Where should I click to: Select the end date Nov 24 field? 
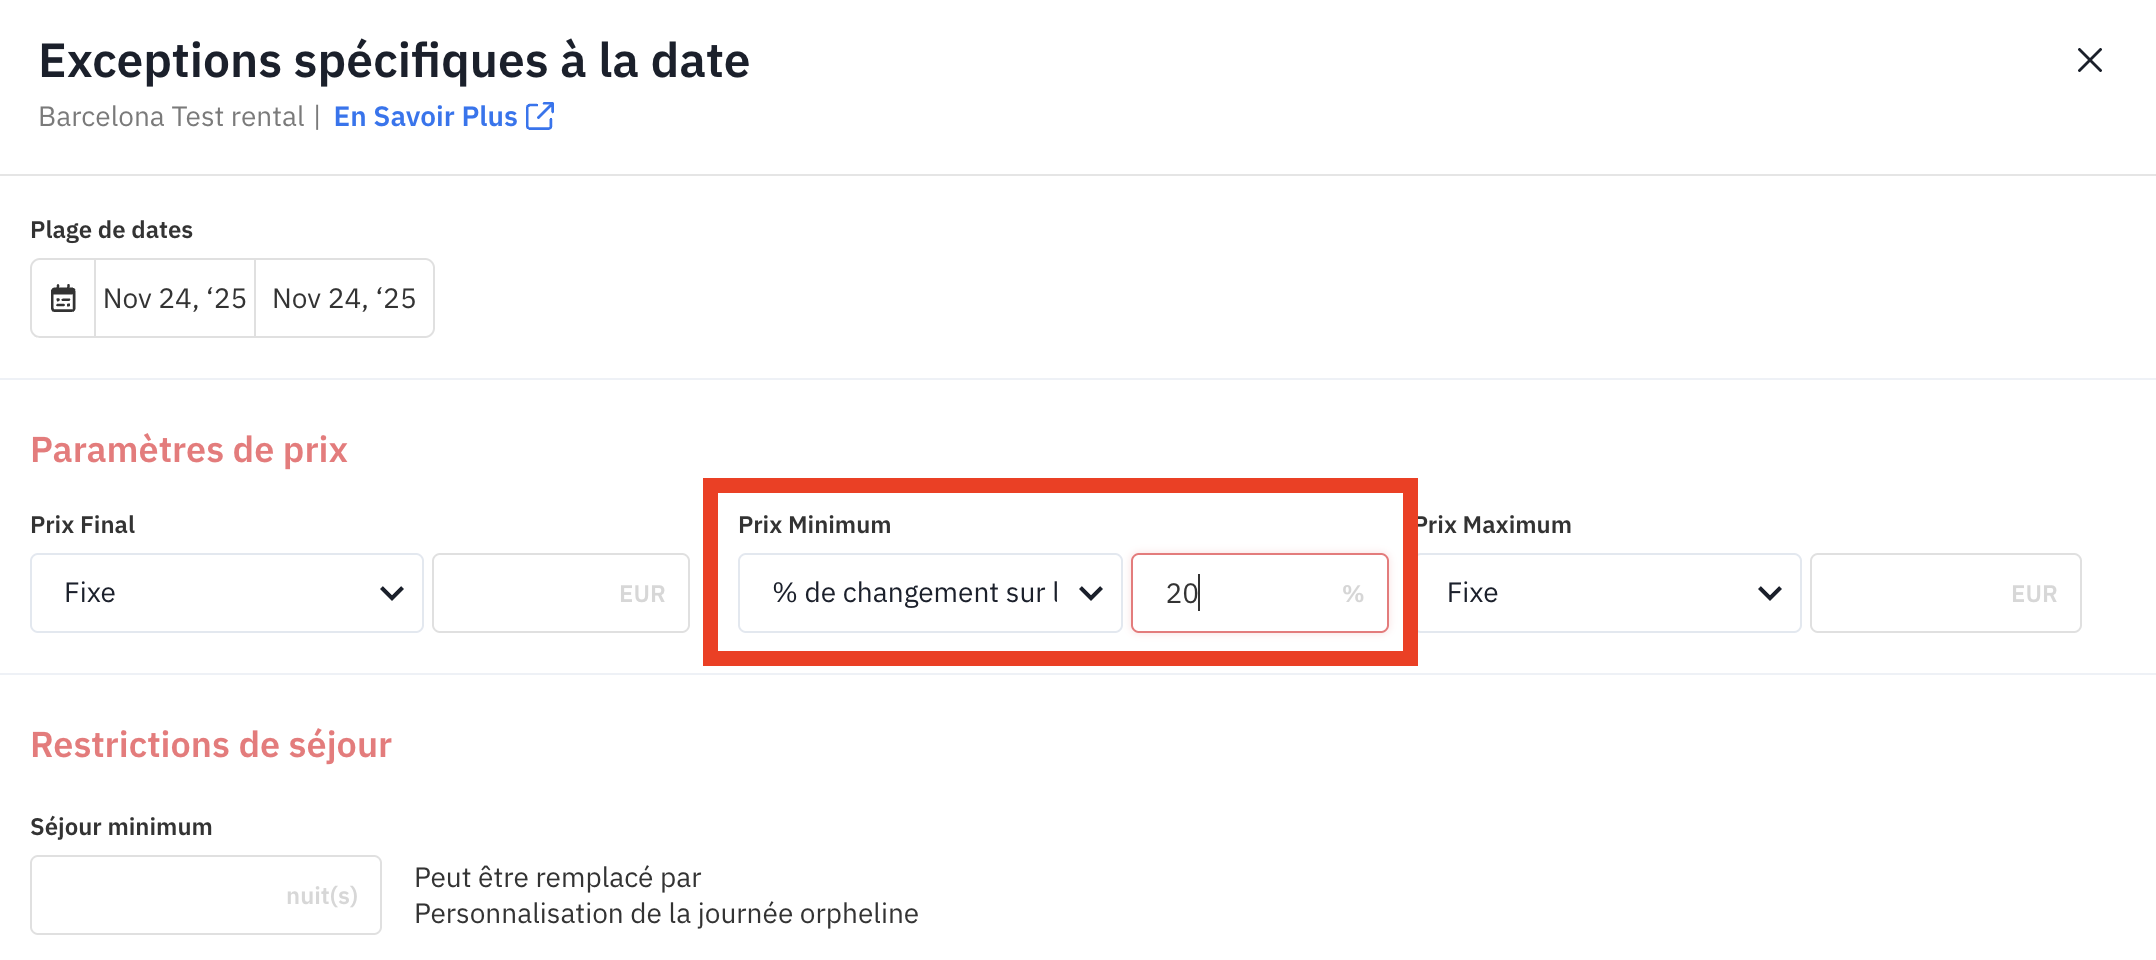point(344,299)
